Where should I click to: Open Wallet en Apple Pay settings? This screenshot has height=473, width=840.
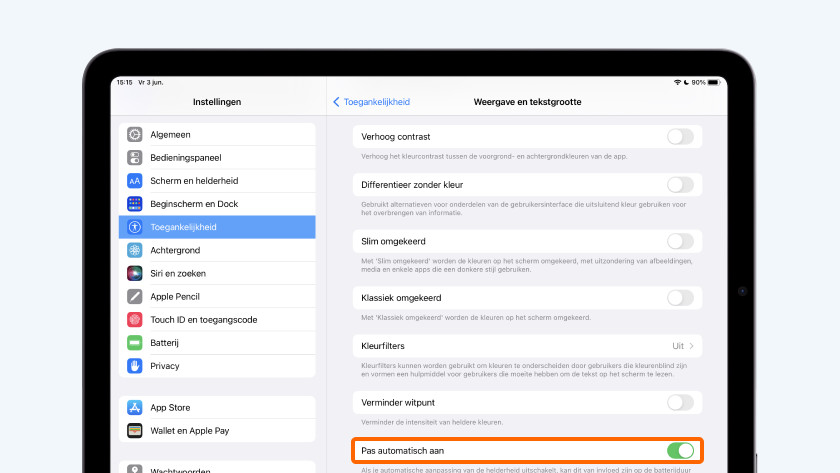[x=217, y=430]
